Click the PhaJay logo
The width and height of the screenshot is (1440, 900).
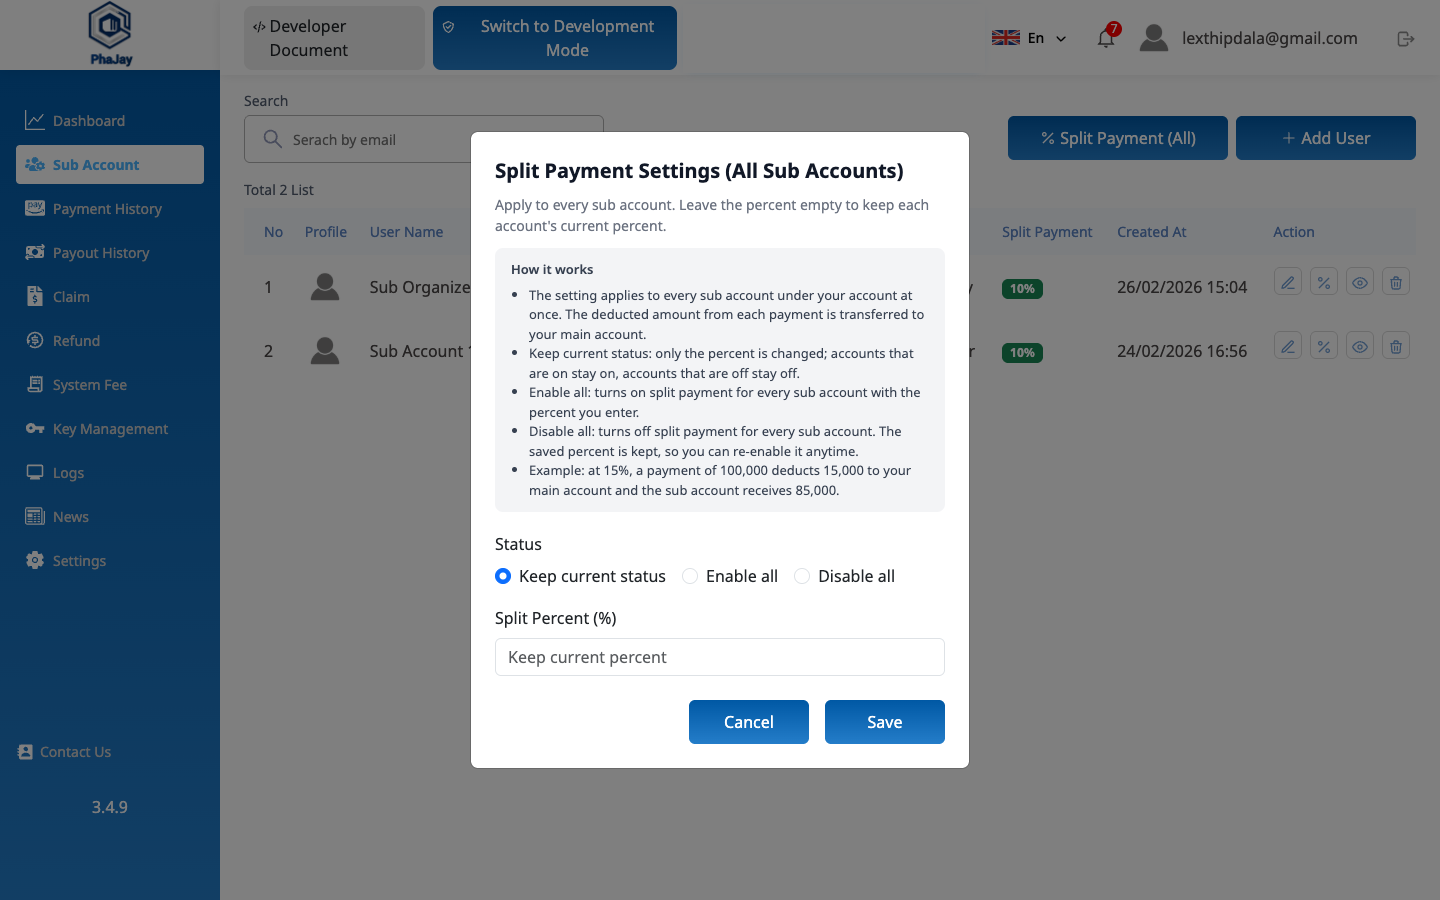pyautogui.click(x=110, y=34)
